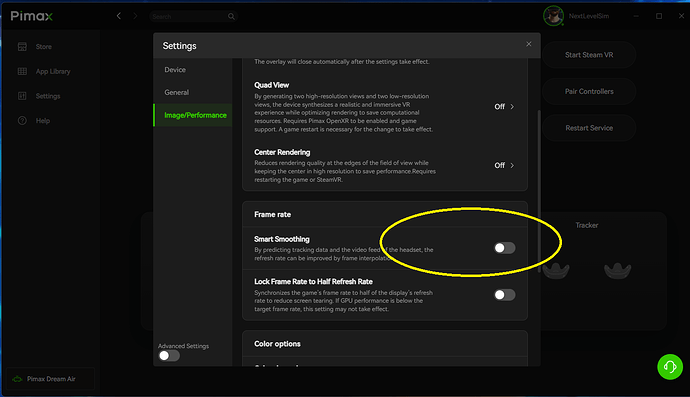
Task: Click the Start Steam VR button
Action: tap(589, 55)
